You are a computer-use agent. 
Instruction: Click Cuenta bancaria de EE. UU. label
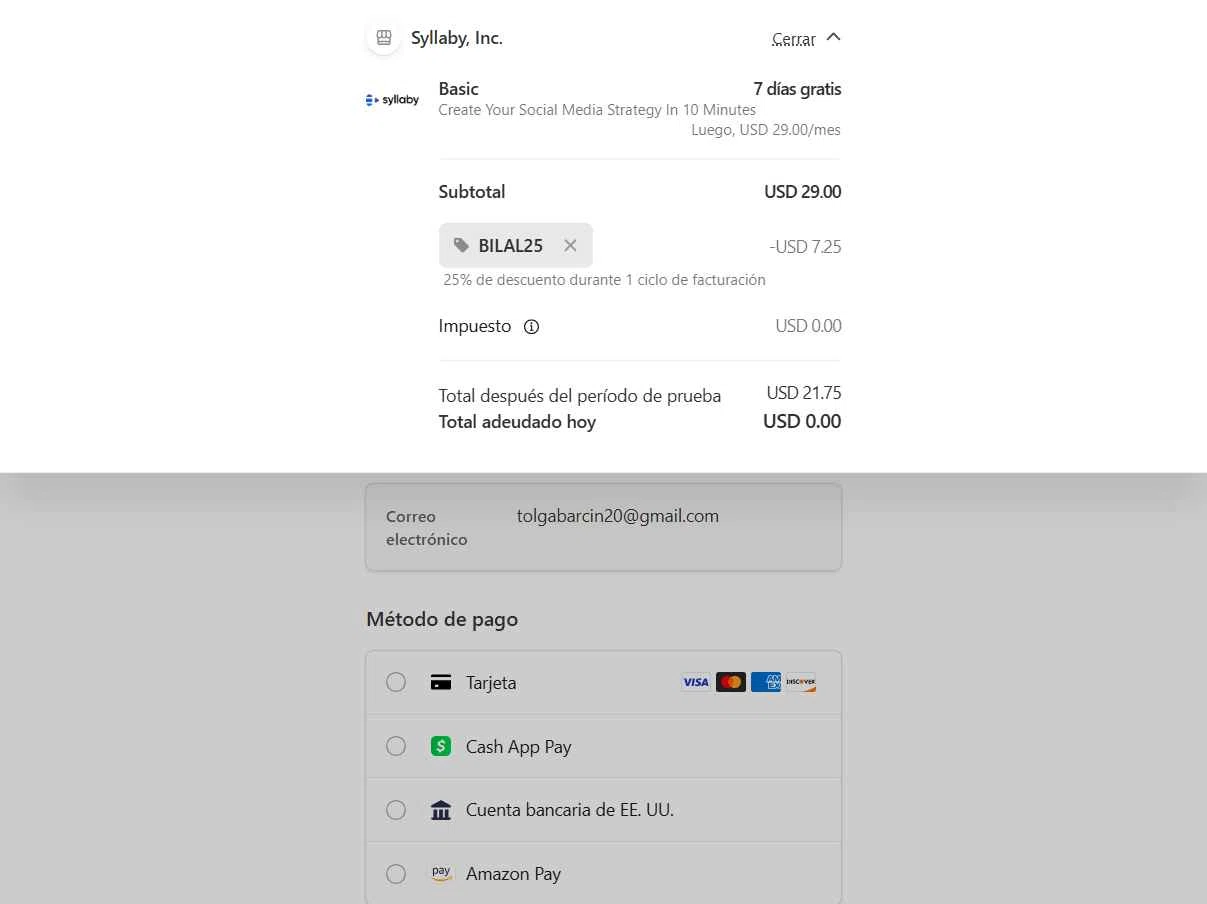click(570, 810)
